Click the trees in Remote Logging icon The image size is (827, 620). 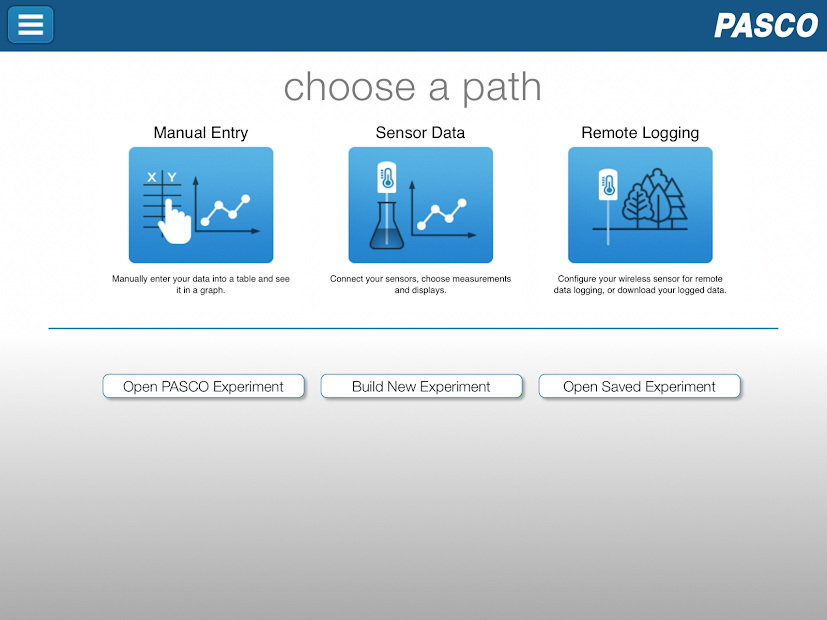[655, 200]
